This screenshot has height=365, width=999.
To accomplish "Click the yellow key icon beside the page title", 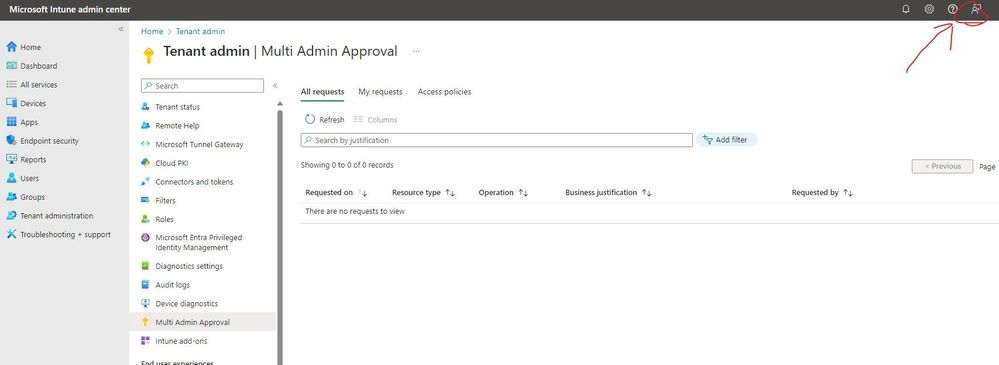I will (148, 55).
